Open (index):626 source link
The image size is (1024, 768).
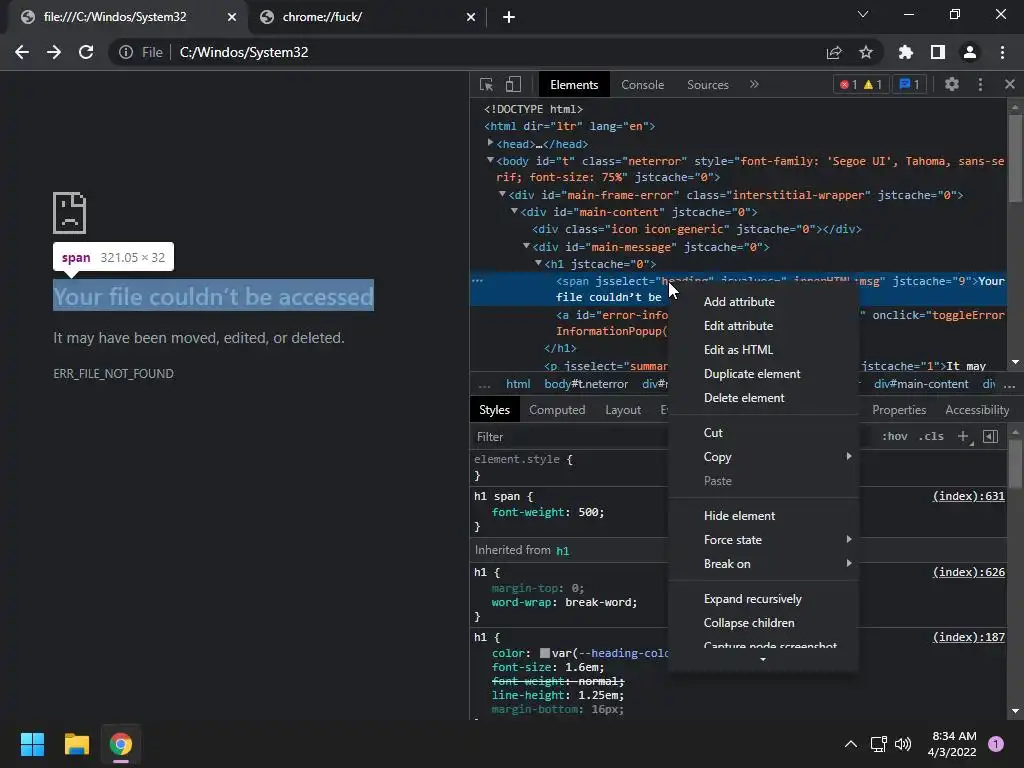pyautogui.click(x=968, y=572)
